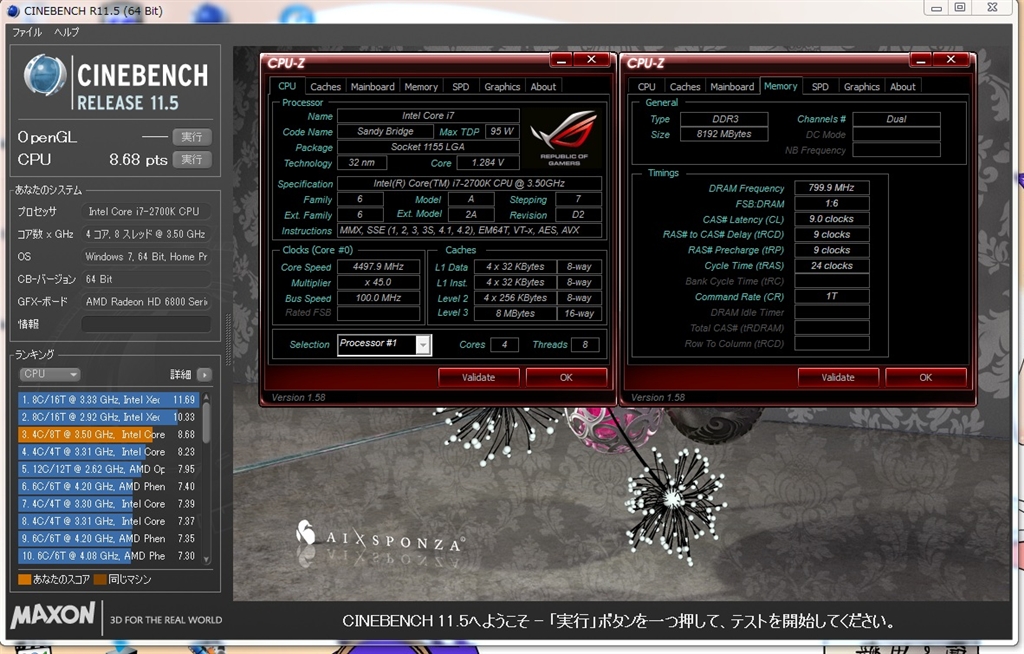The width and height of the screenshot is (1024, 654).
Task: Click the Core voltage value 1.284 V
Action: pos(488,163)
